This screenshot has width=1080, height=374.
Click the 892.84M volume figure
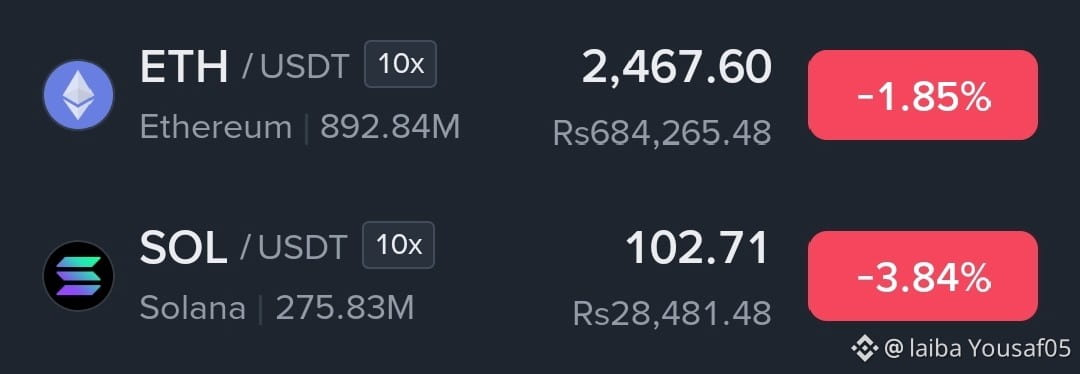(x=390, y=127)
